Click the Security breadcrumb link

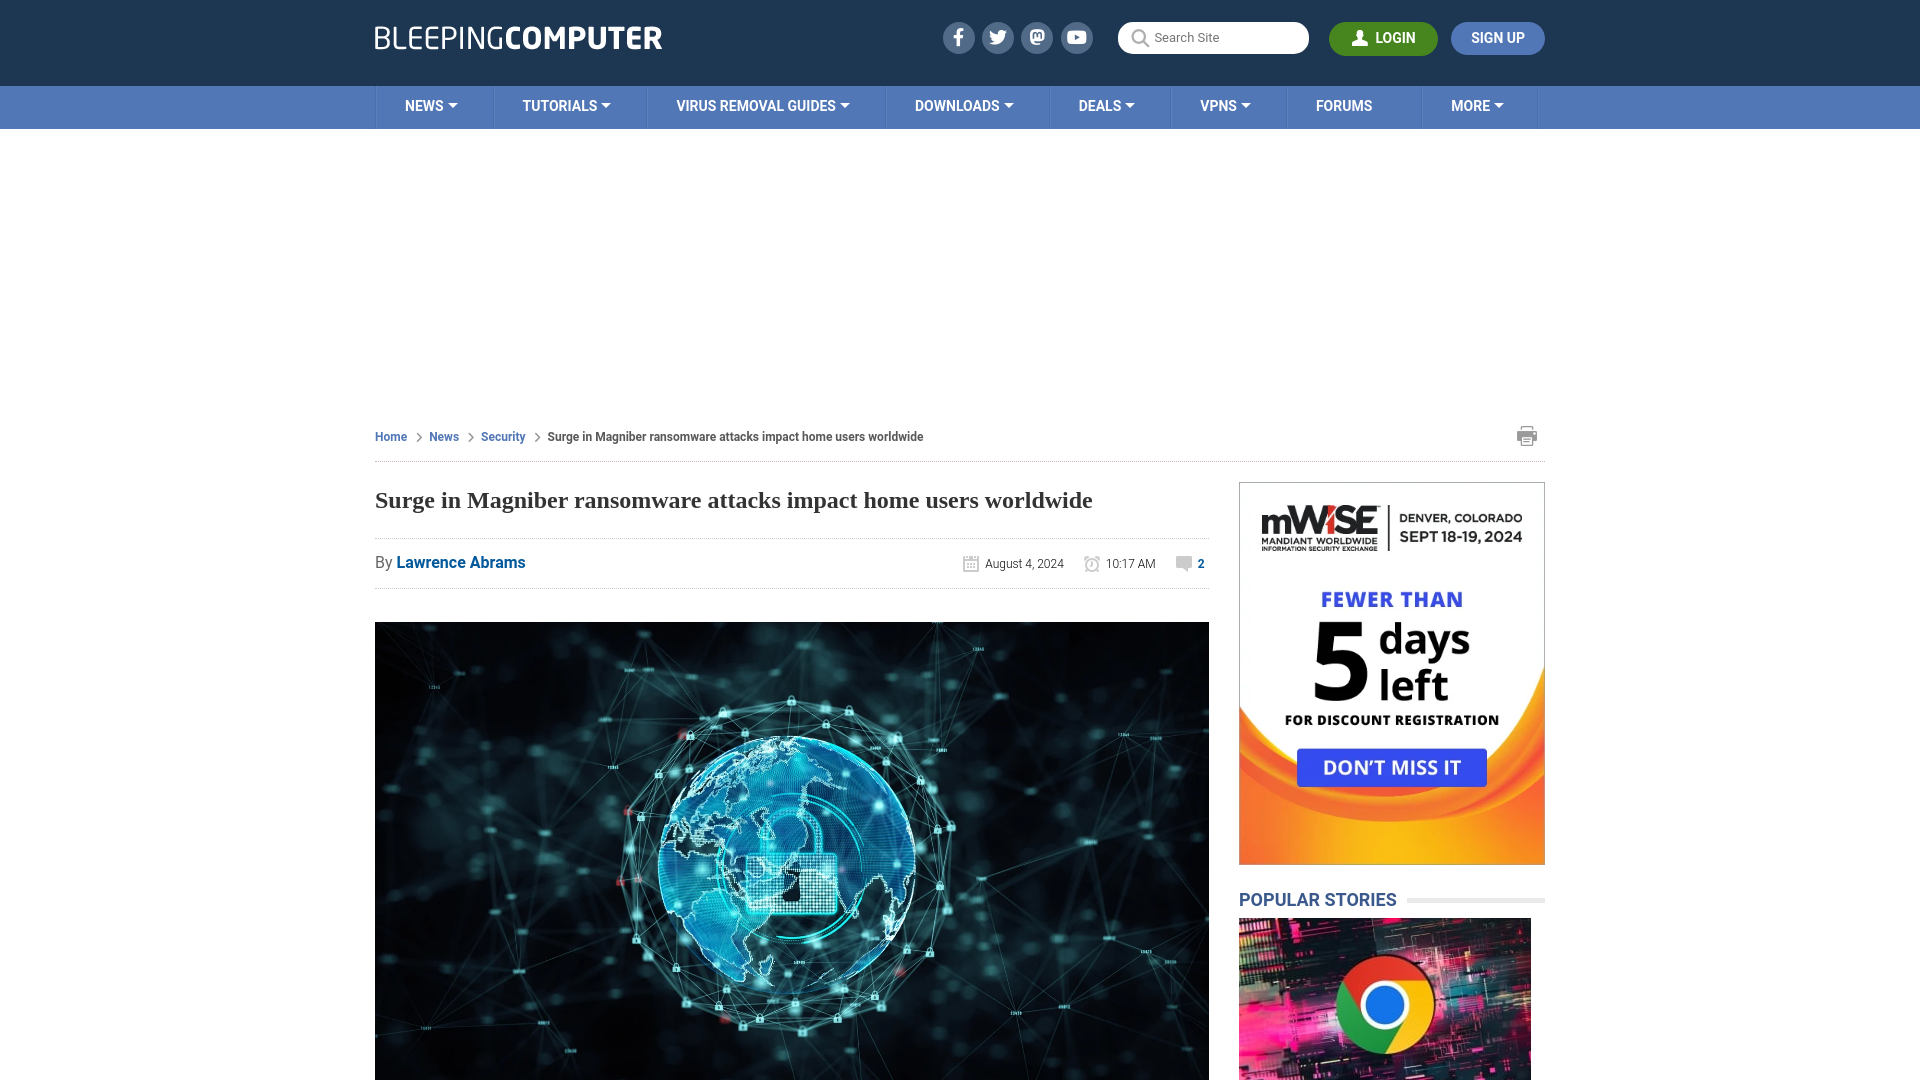pos(502,436)
